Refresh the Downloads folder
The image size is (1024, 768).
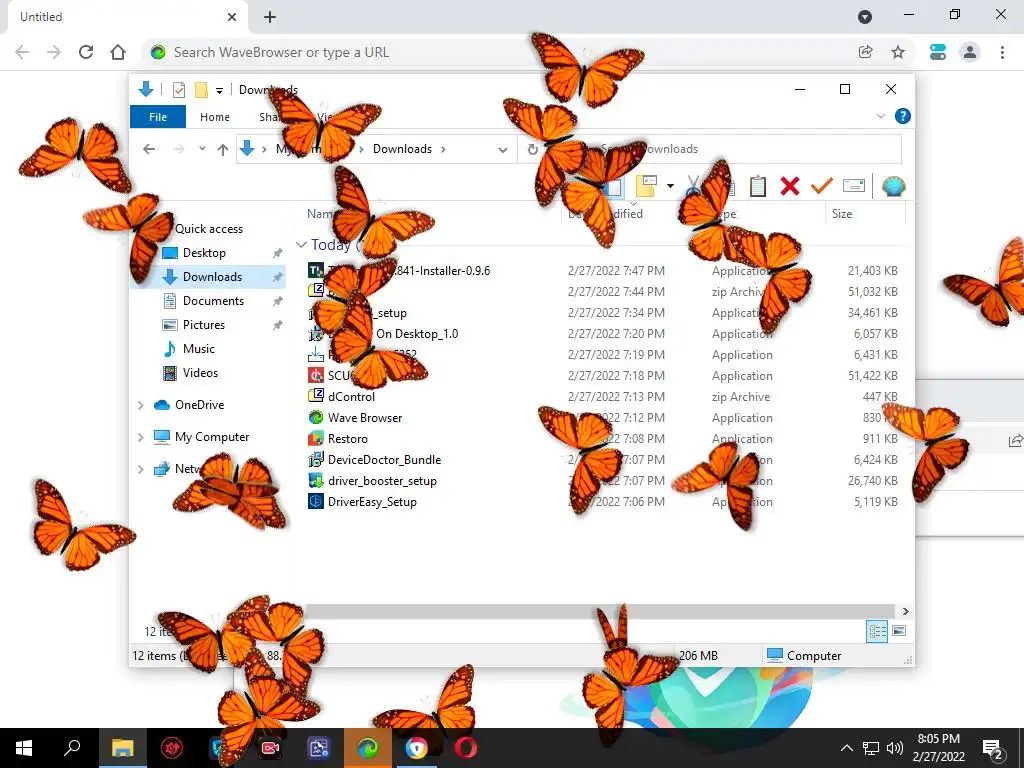(533, 150)
